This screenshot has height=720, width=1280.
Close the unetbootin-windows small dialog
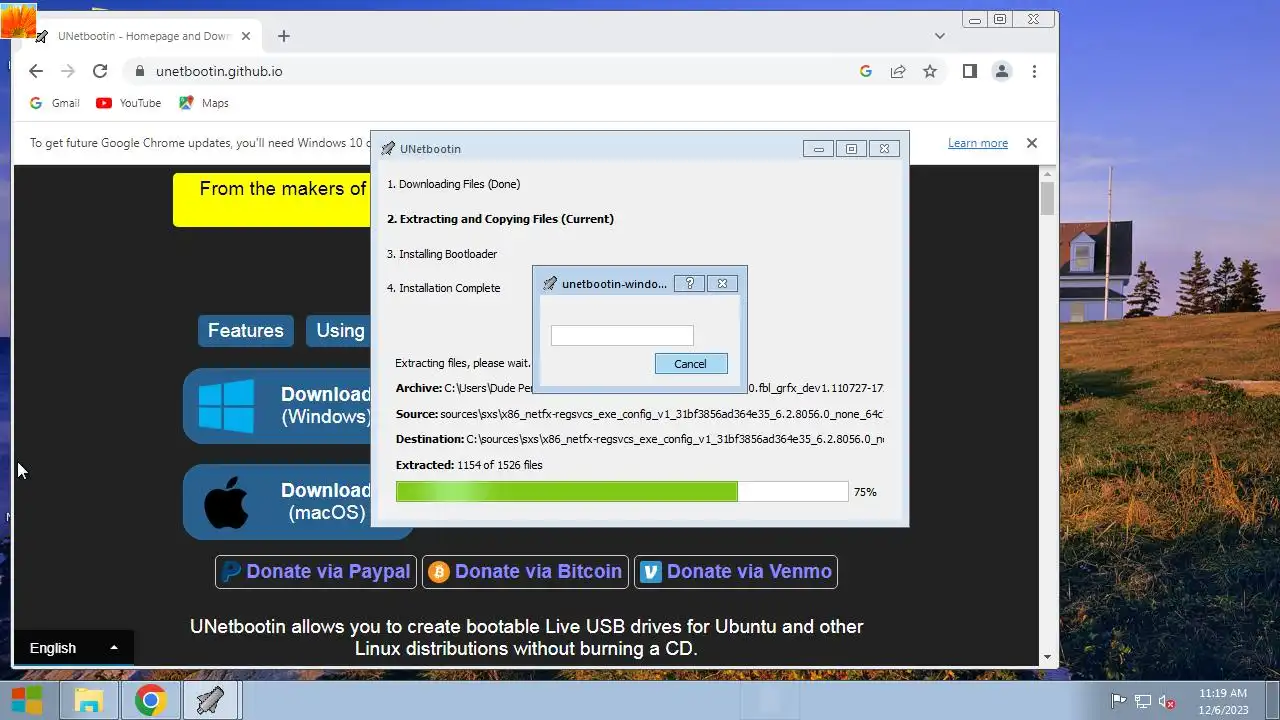[x=722, y=283]
